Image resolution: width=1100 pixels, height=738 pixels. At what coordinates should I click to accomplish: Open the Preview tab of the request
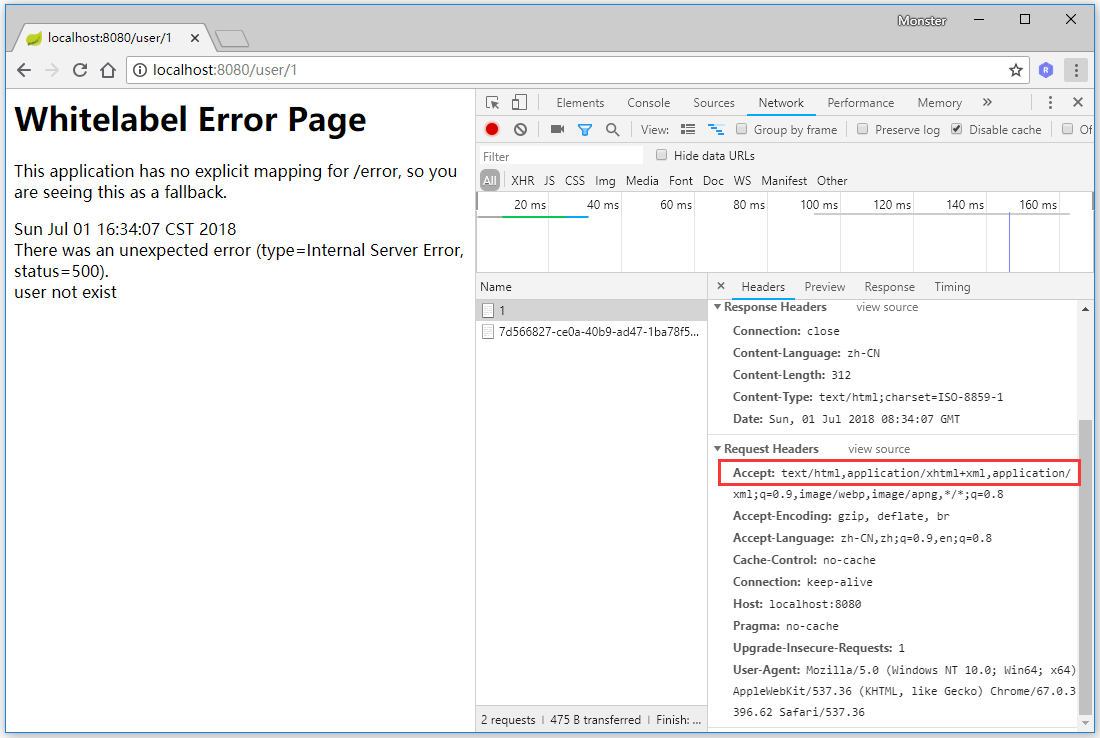click(824, 286)
